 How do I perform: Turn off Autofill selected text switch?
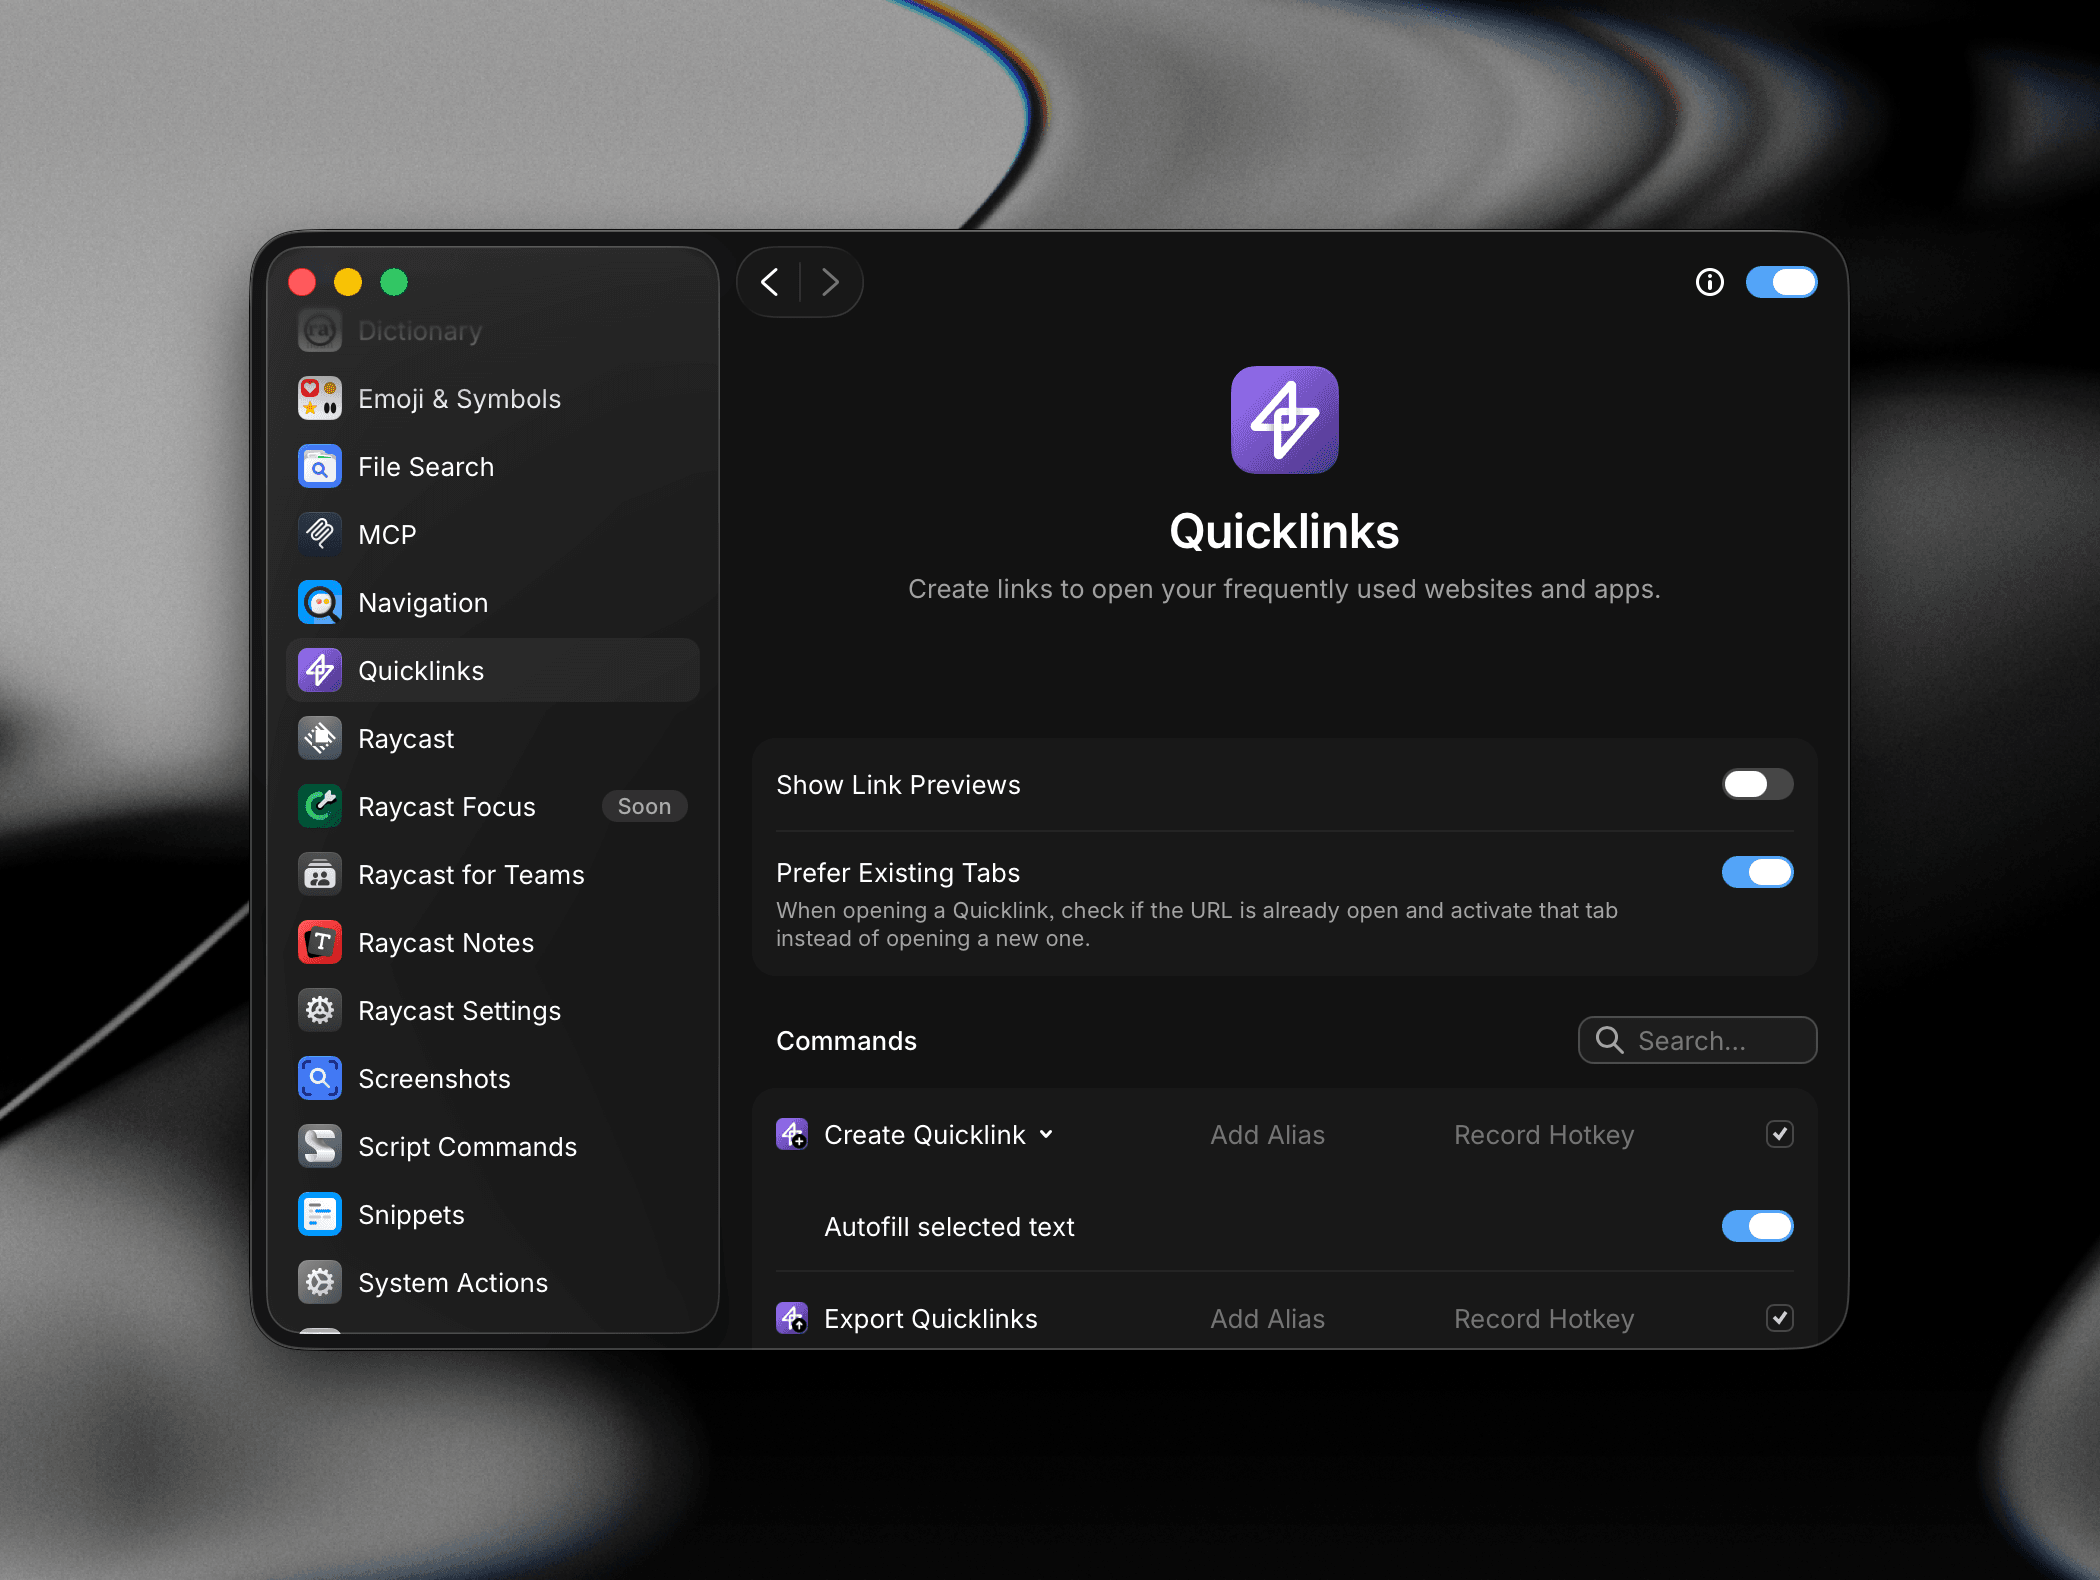point(1757,1227)
